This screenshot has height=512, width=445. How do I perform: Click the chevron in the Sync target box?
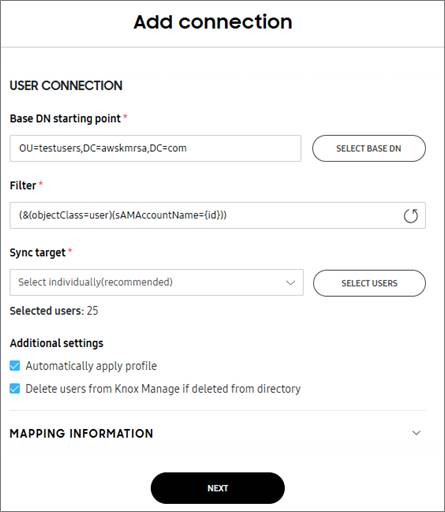[x=291, y=283]
